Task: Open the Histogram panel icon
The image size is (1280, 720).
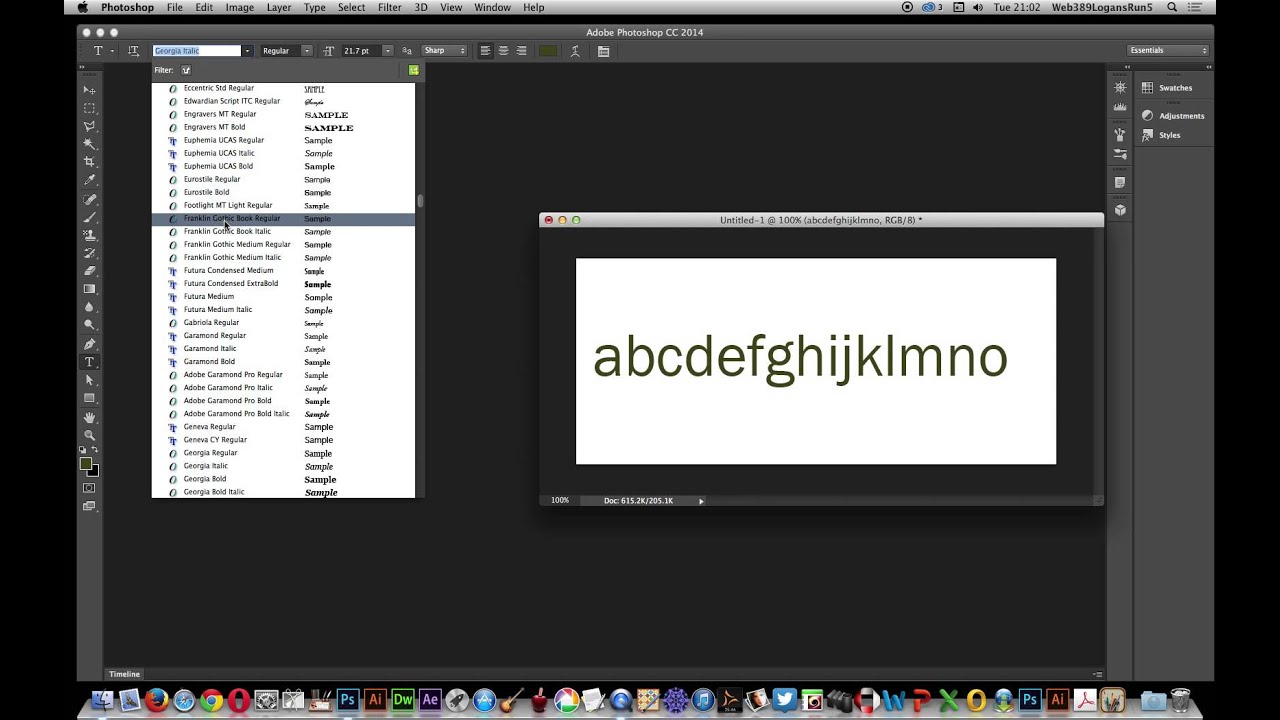Action: coord(1120,107)
